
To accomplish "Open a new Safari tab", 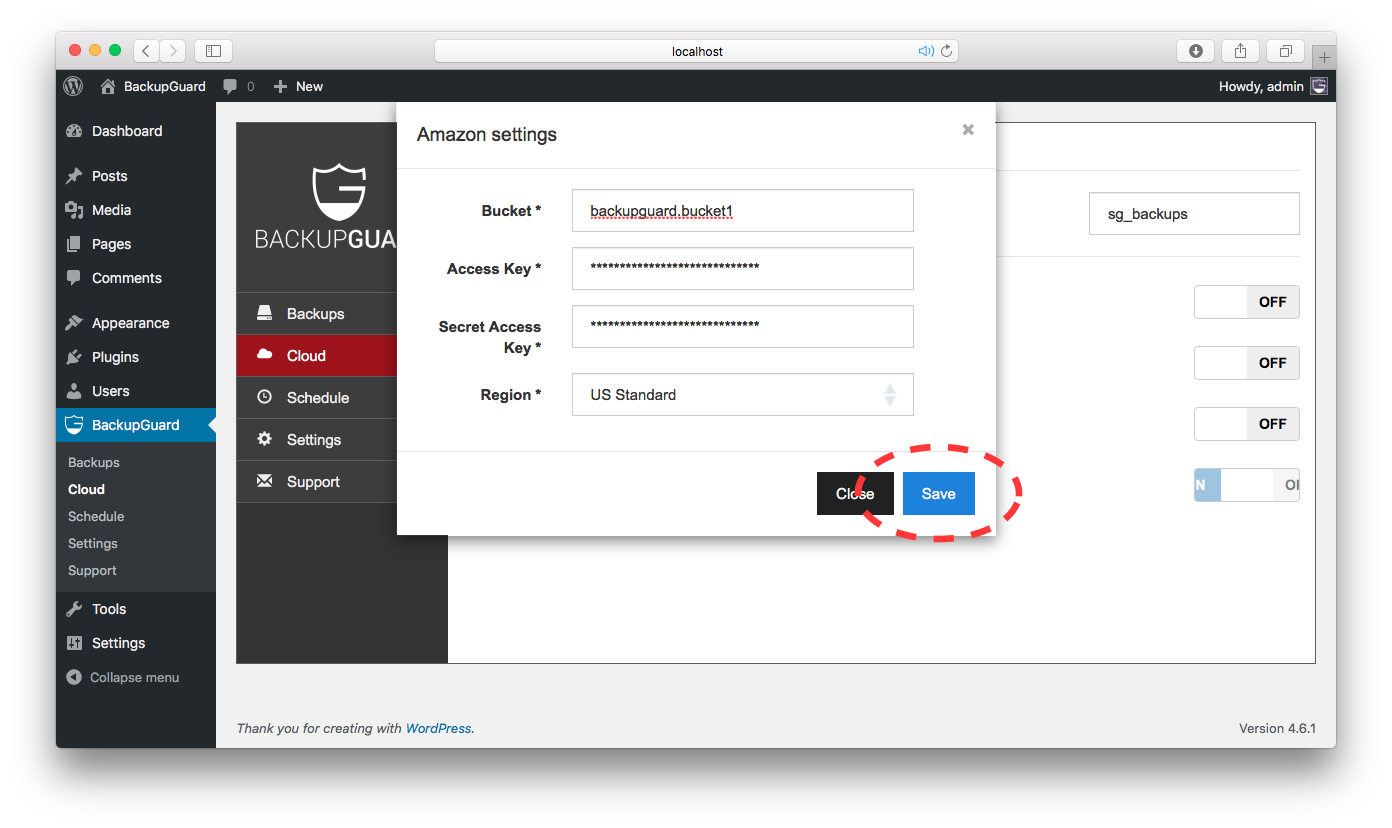I will [x=1324, y=57].
